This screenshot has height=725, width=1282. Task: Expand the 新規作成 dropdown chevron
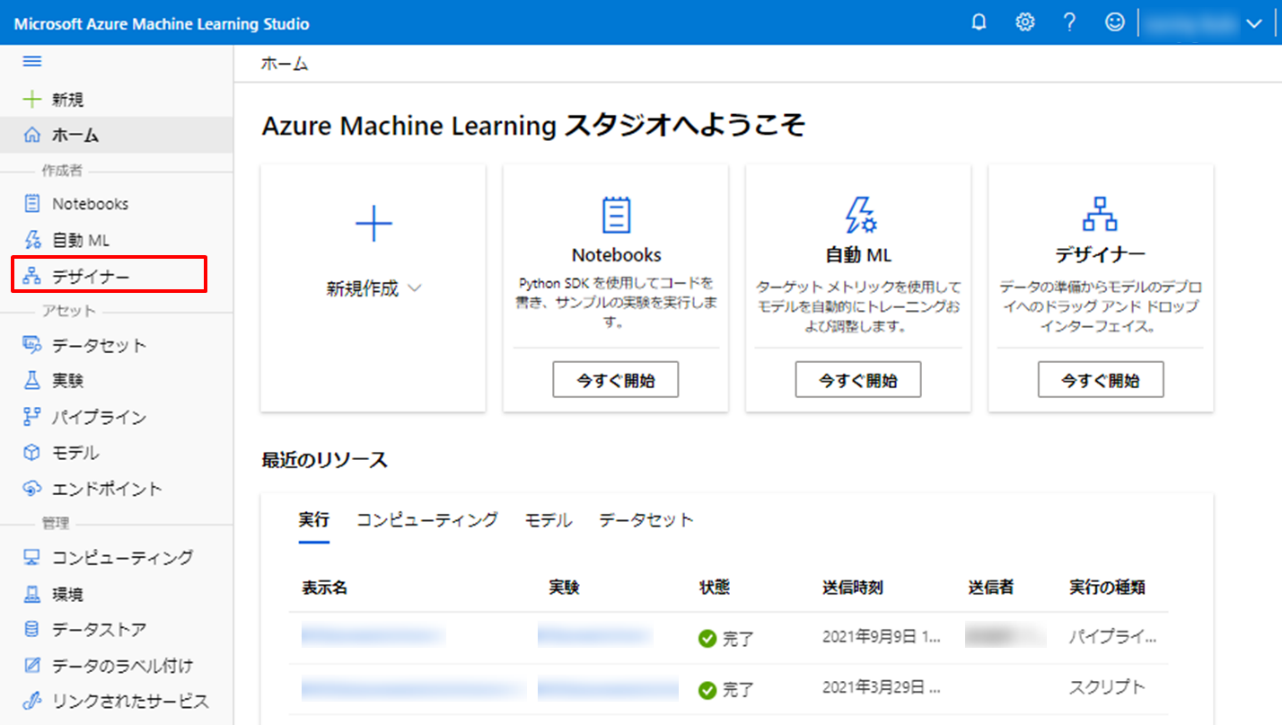pos(414,289)
